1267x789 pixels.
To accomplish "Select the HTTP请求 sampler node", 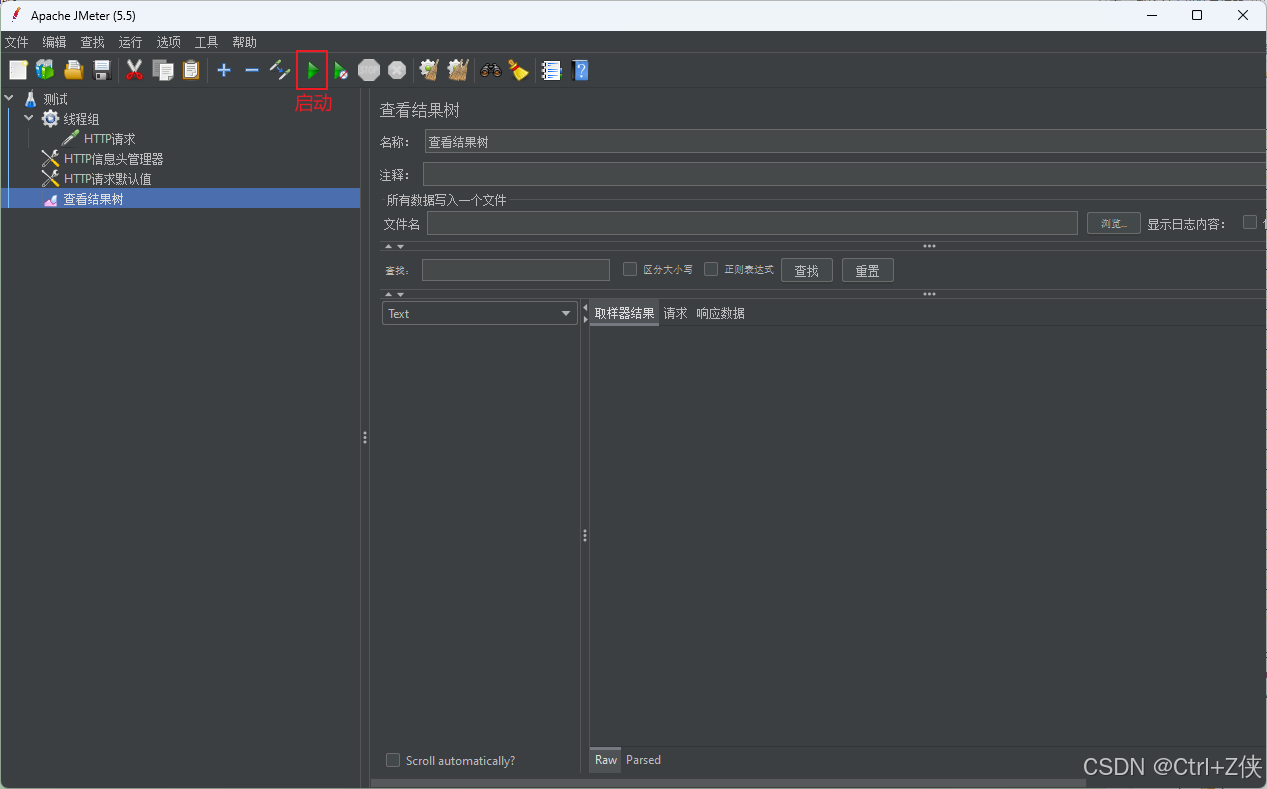I will 109,139.
